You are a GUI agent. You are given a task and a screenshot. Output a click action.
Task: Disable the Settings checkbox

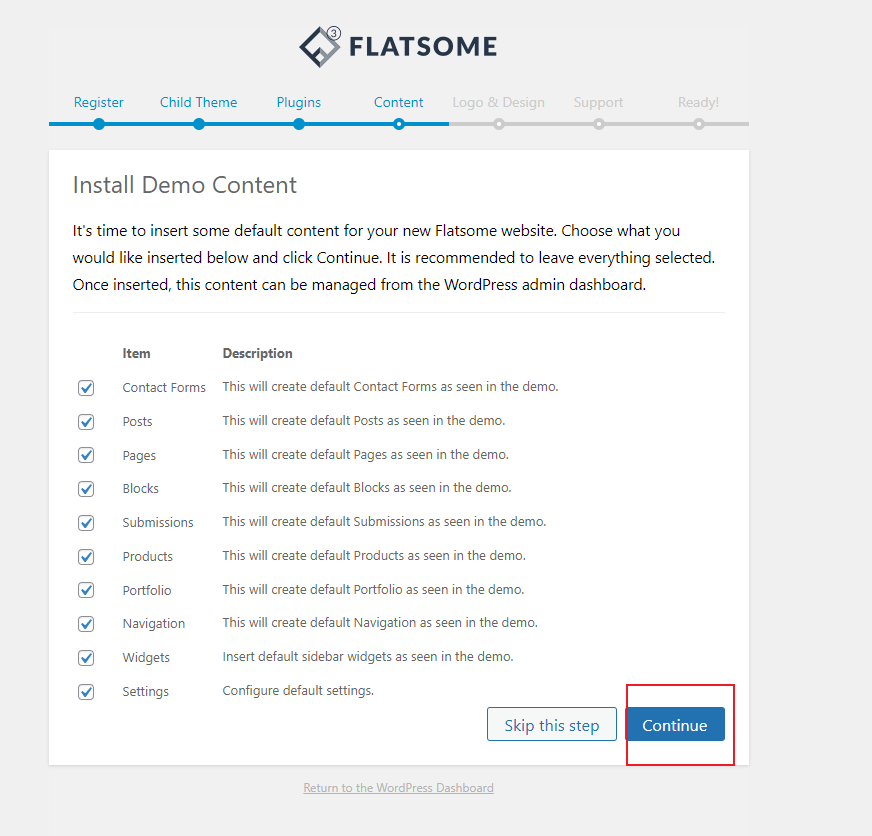point(86,692)
